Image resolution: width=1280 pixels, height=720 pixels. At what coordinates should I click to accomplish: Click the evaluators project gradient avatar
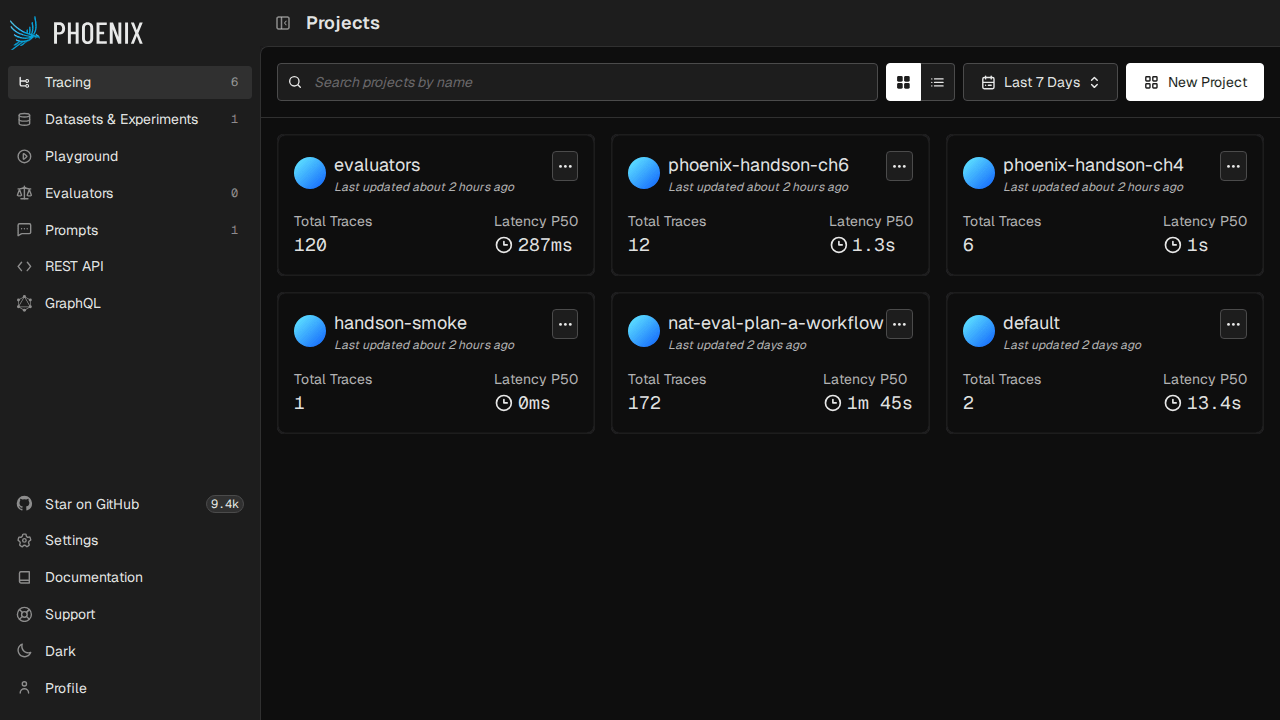(310, 173)
